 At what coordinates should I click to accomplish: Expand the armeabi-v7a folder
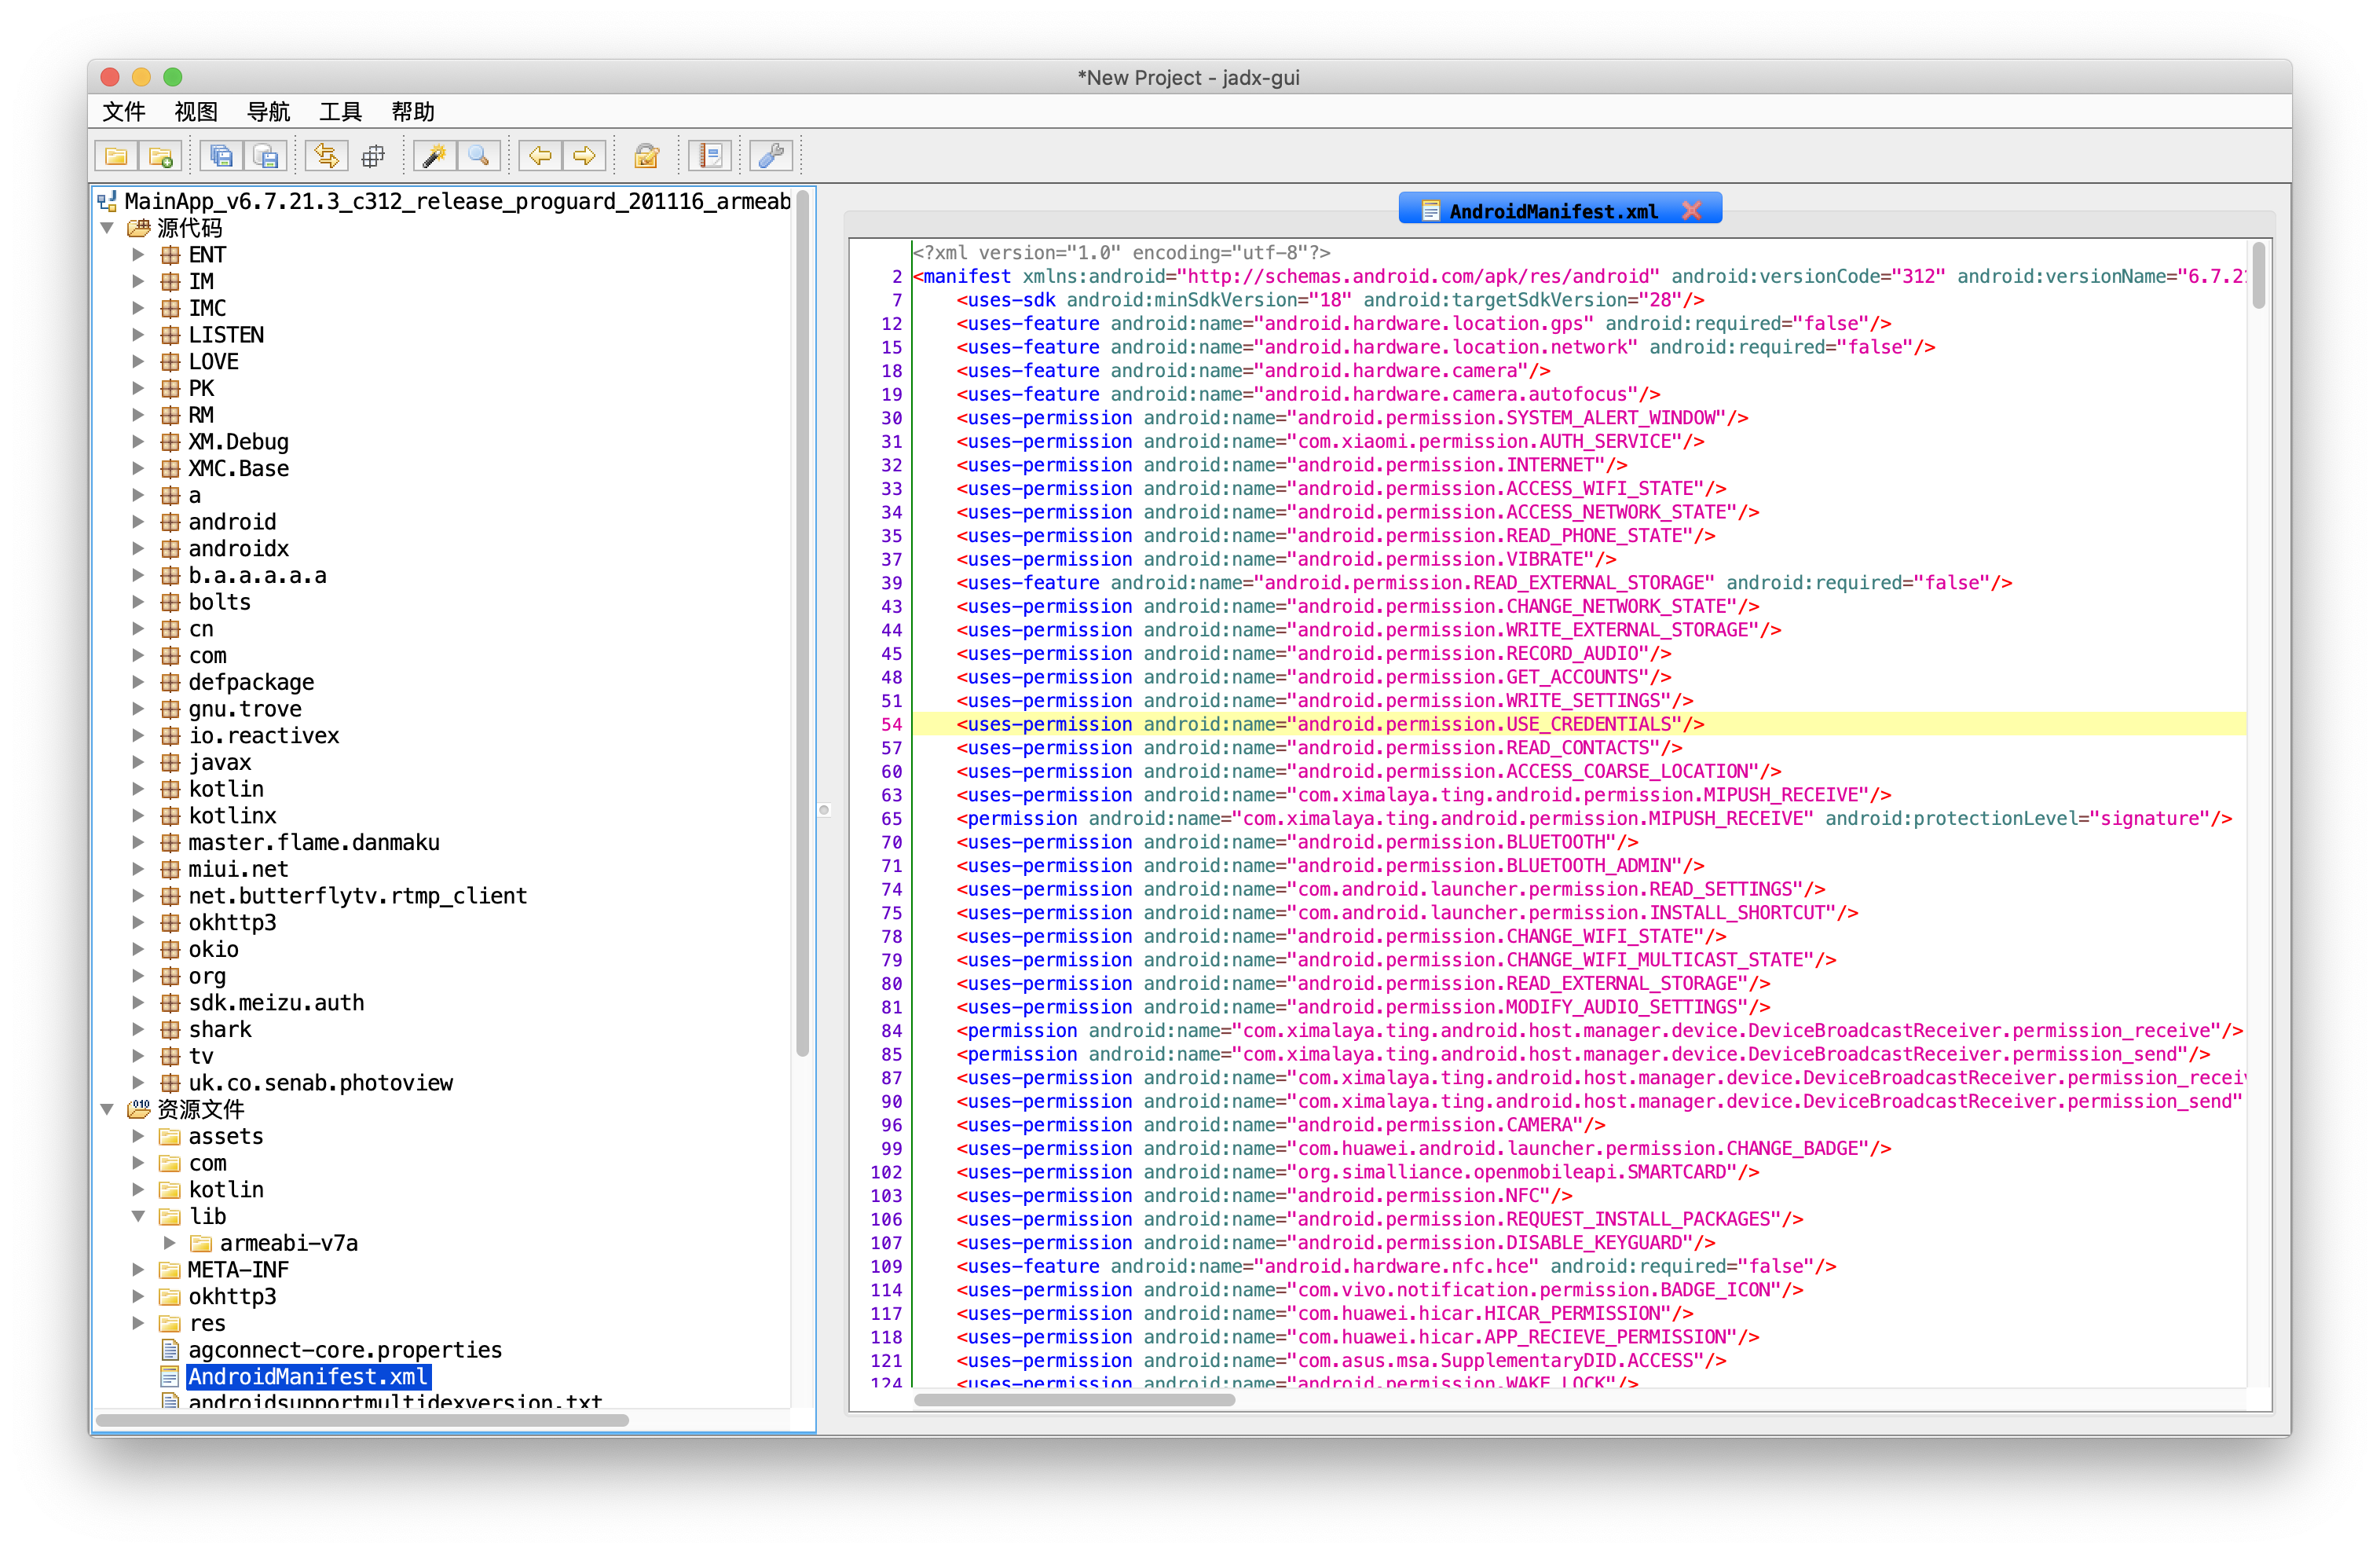point(170,1243)
